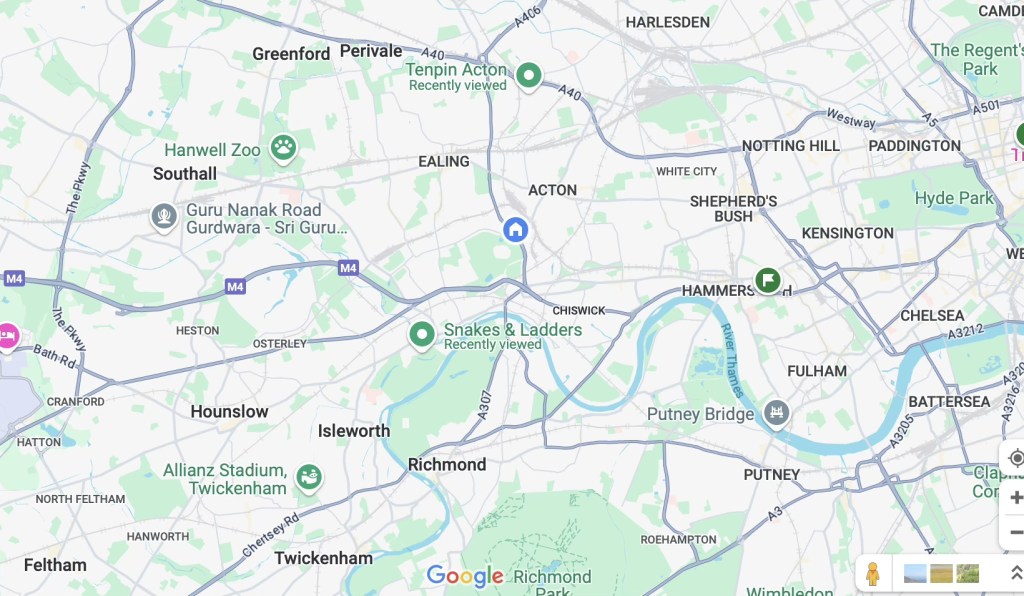Select the Richmond Park label
The width and height of the screenshot is (1024, 596).
click(552, 584)
